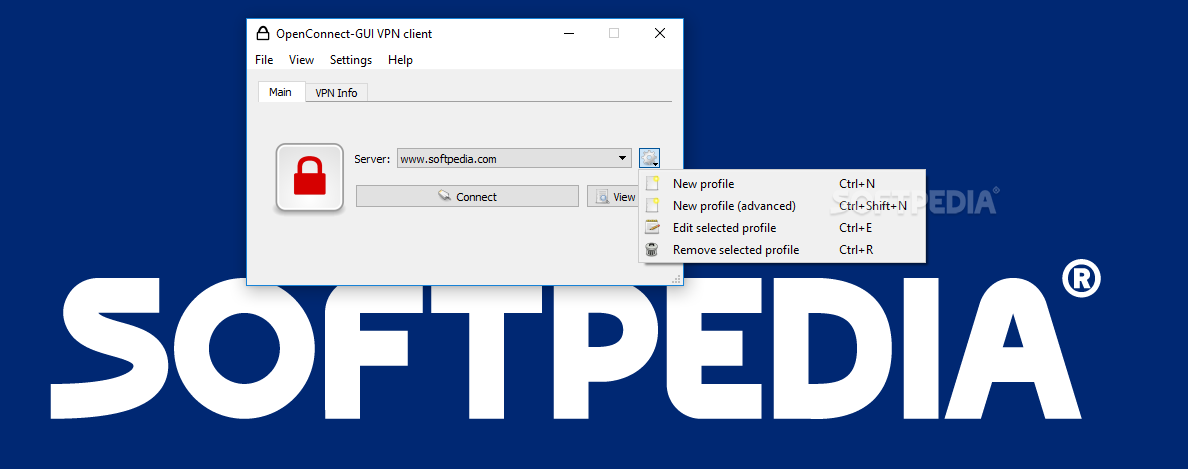Open the File menu
Image resolution: width=1188 pixels, height=469 pixels.
click(x=264, y=60)
